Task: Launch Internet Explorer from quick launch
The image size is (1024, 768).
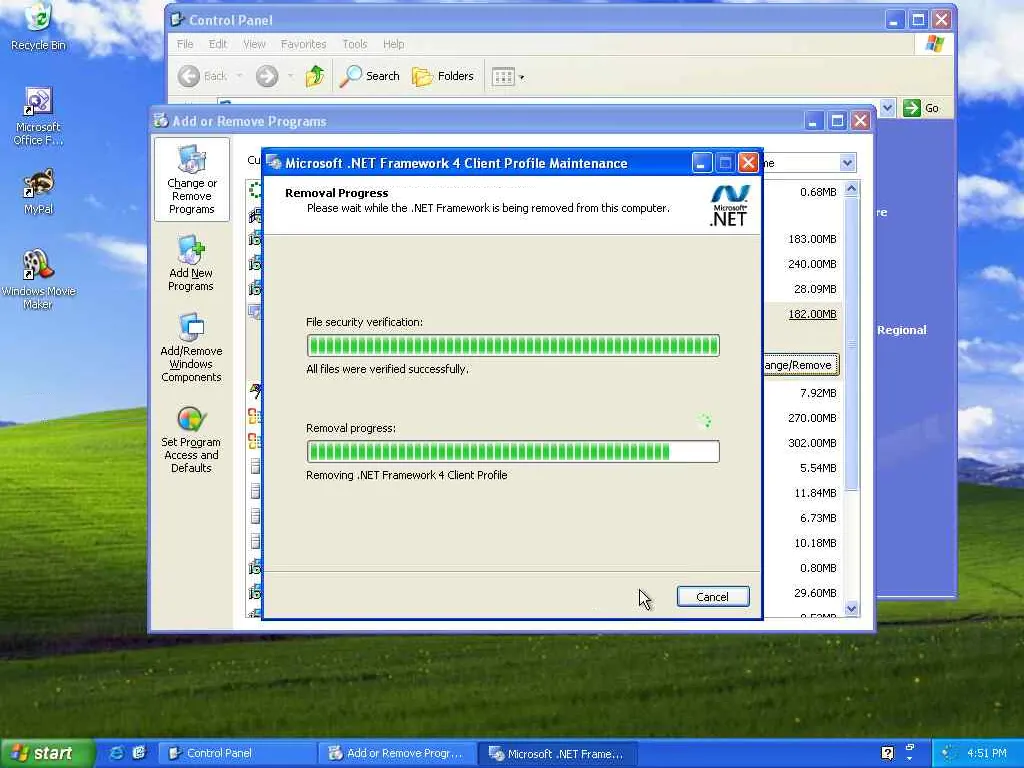Action: click(116, 753)
